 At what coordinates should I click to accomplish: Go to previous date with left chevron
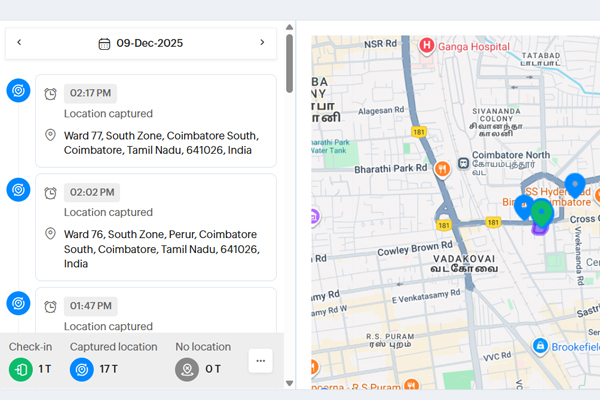[x=19, y=43]
